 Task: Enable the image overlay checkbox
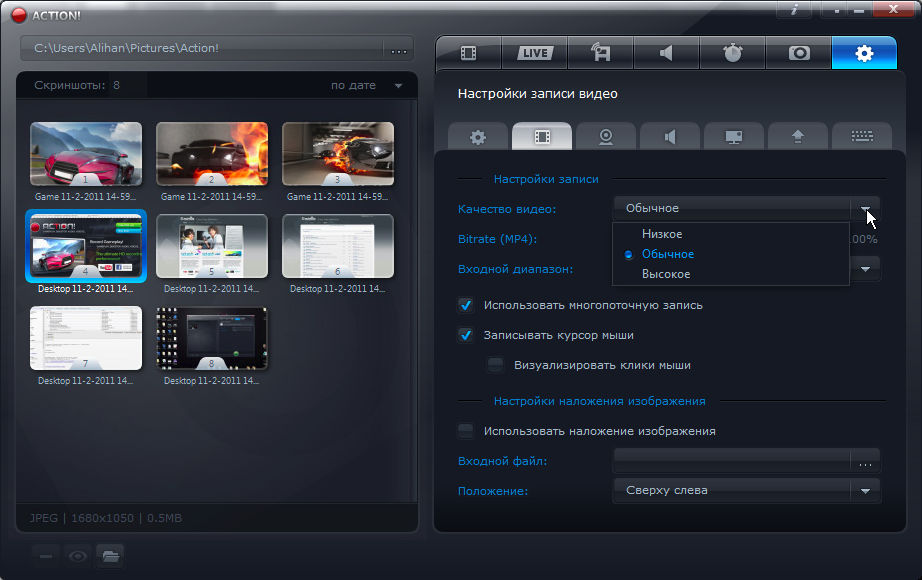pos(466,431)
